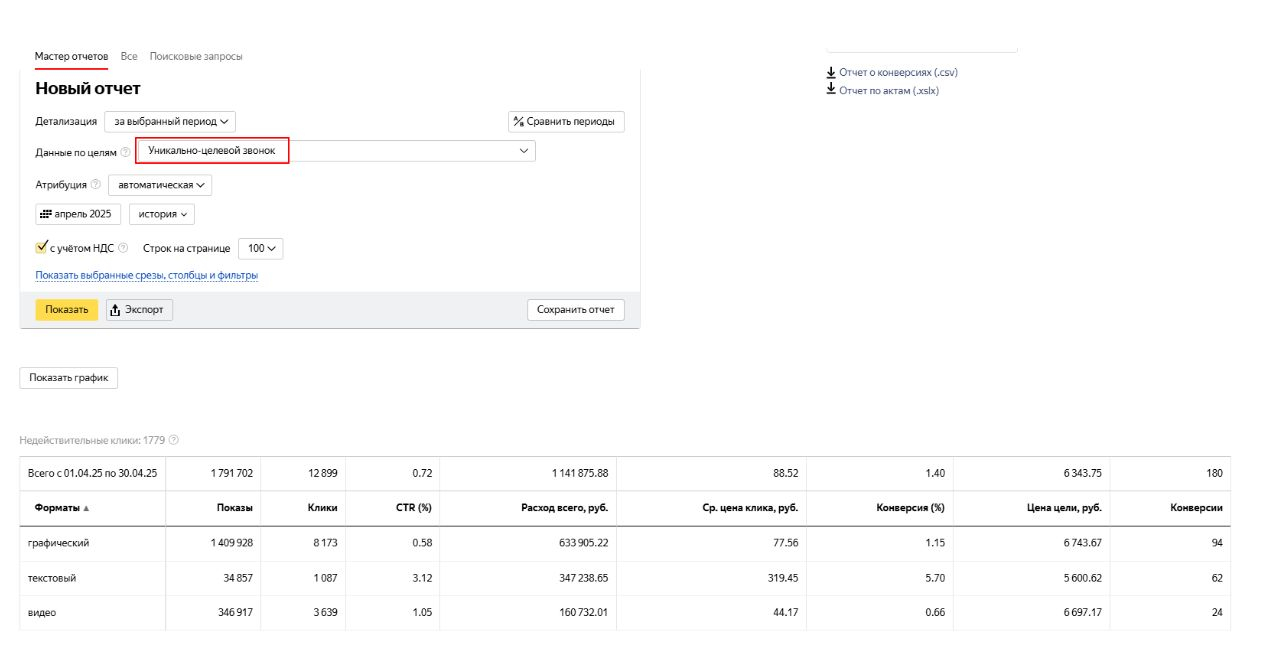
Task: Click the "Экспорт" button
Action: point(140,310)
